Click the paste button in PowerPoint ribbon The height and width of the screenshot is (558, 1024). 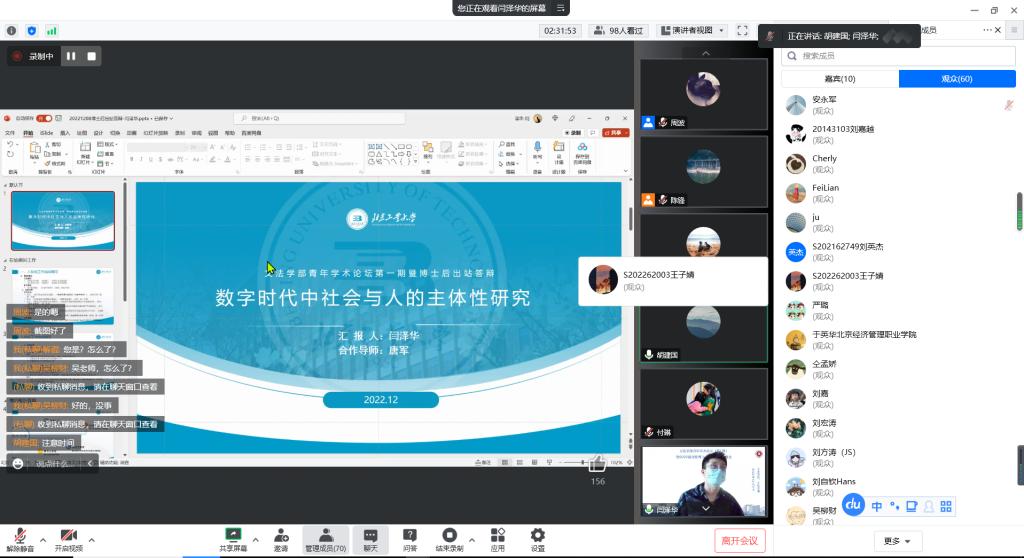coord(35,152)
